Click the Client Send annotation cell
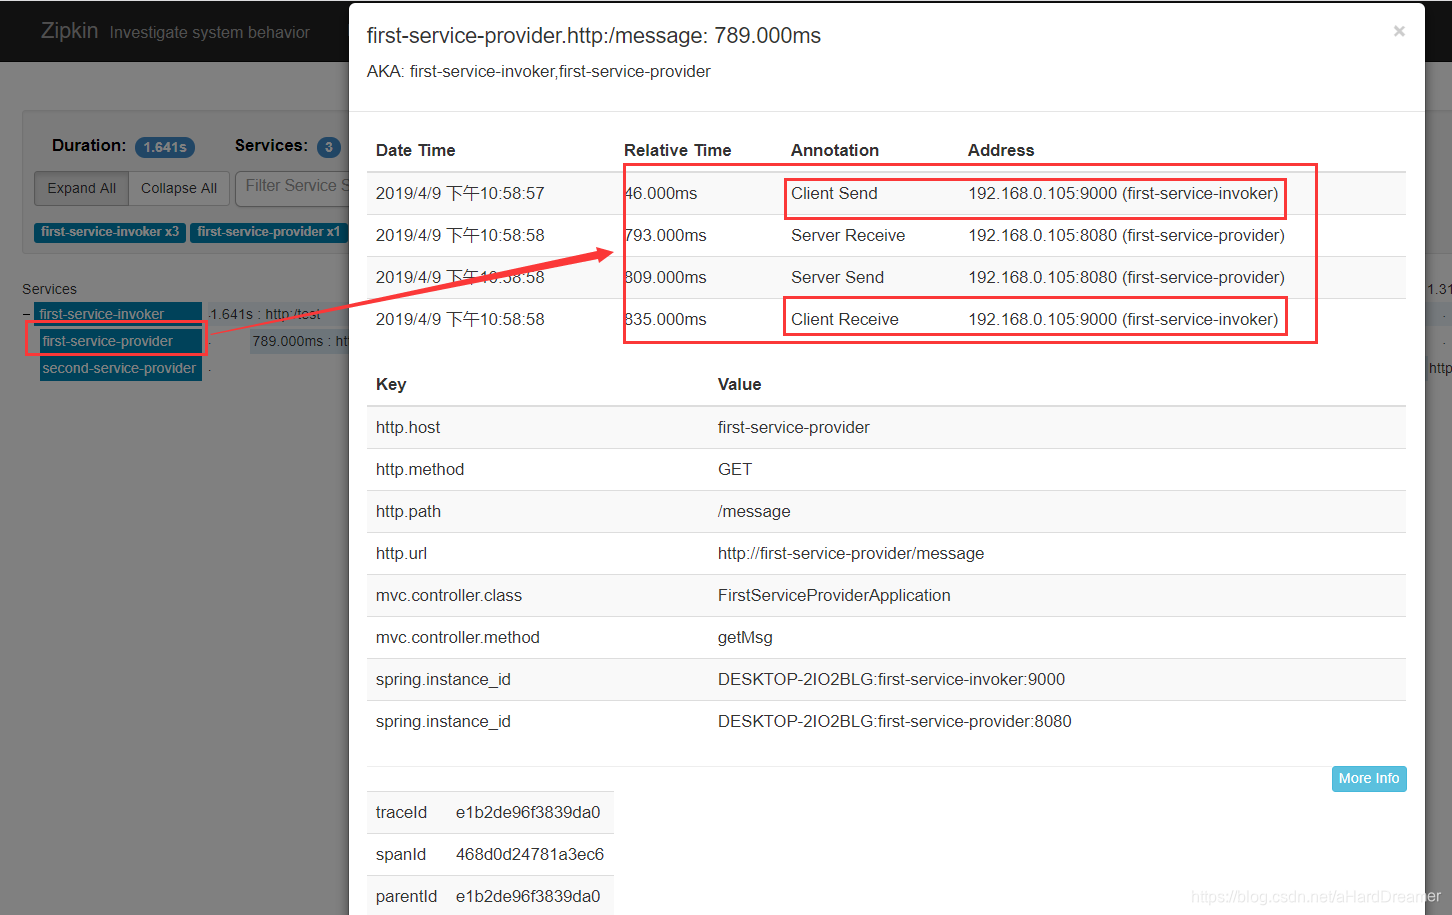1452x915 pixels. [x=834, y=193]
